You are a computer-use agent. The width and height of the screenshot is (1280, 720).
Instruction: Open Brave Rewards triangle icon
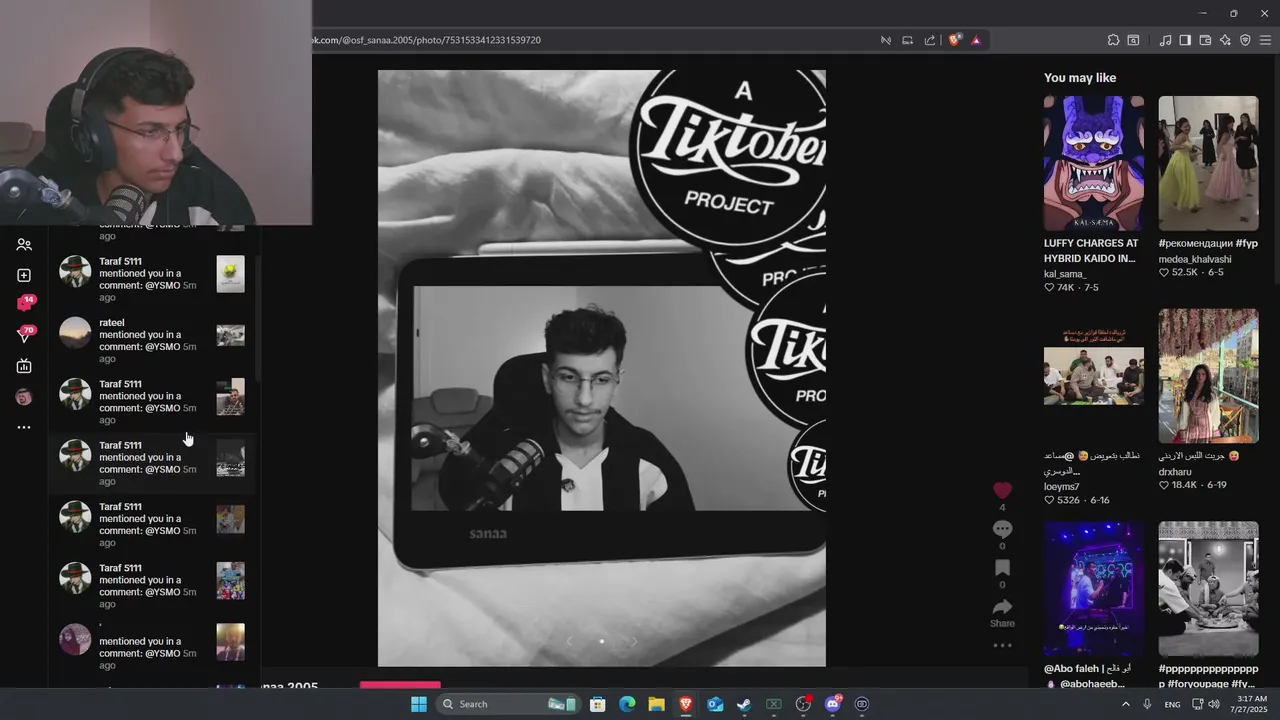point(976,40)
